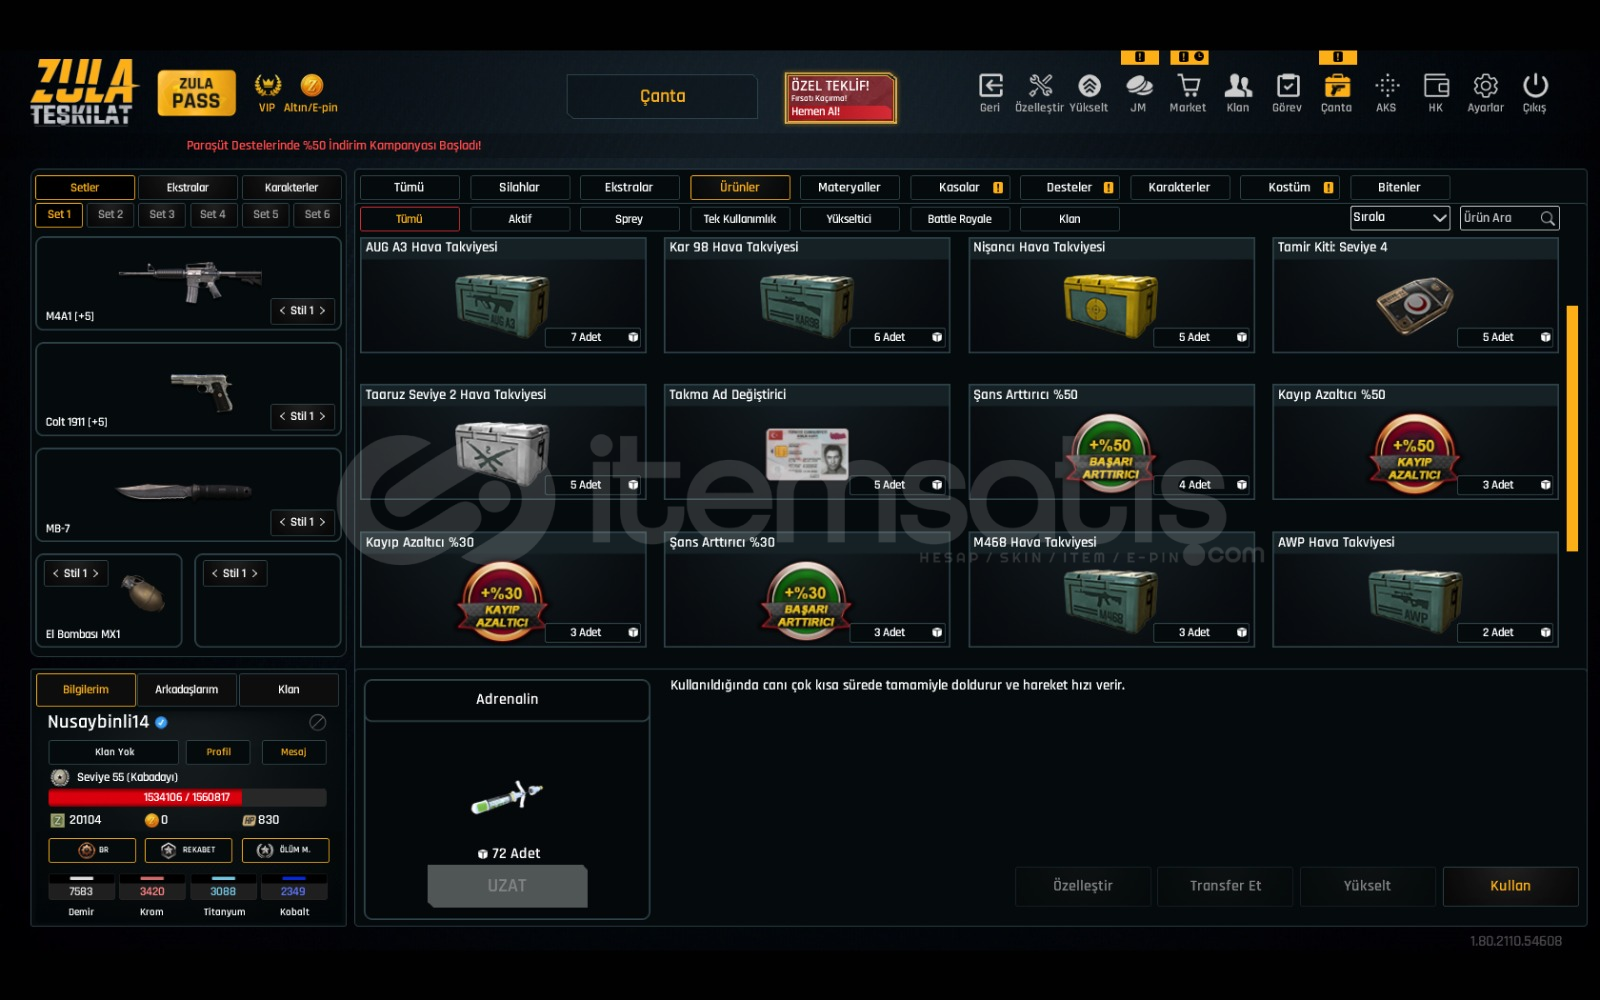Image resolution: width=1600 pixels, height=1000 pixels.
Task: Open the Karakterler tab beside Ekstralar in the Setler panel
Action: coord(291,188)
